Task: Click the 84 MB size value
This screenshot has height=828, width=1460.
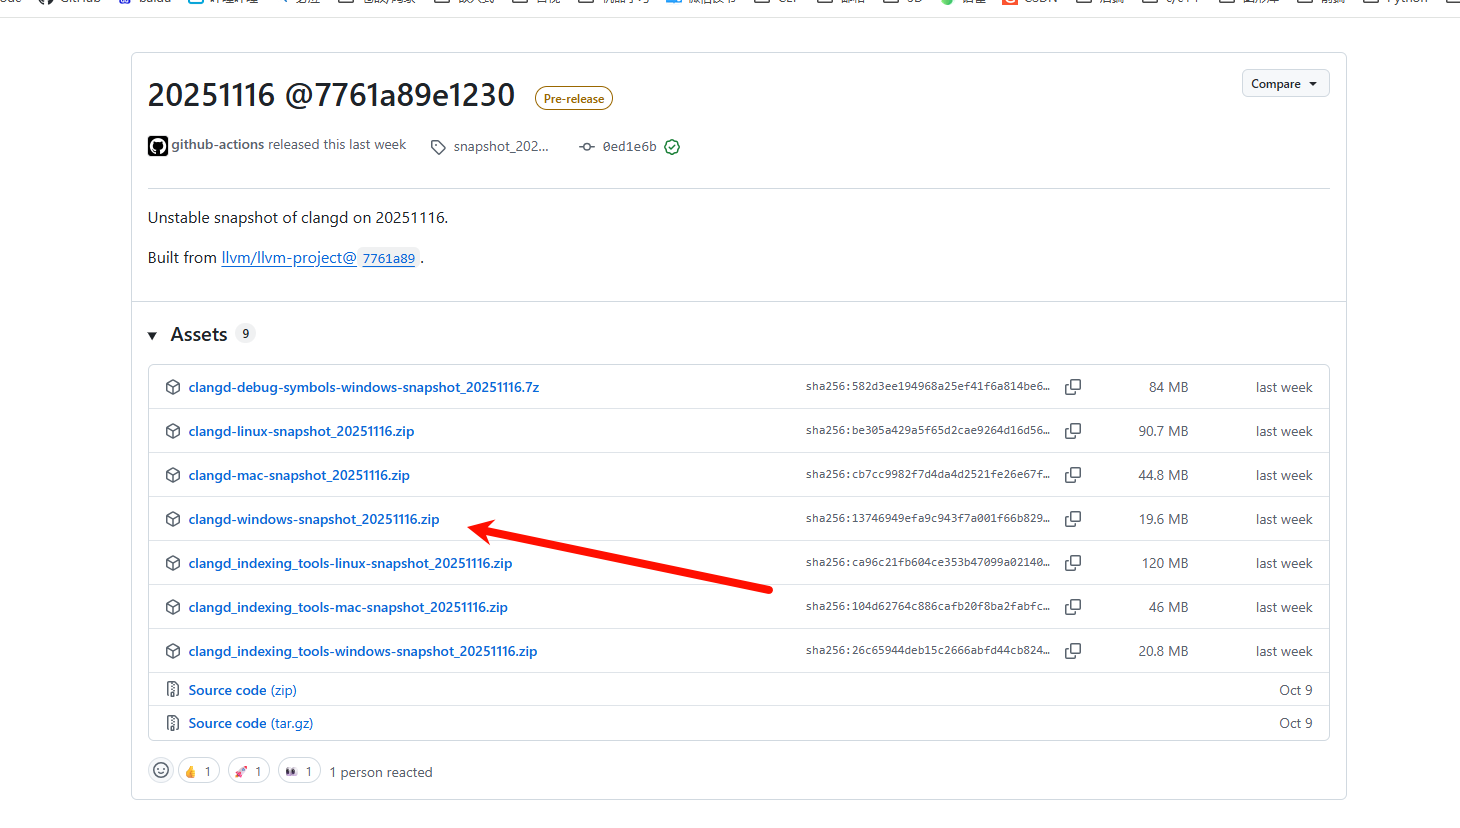Action: [1168, 387]
